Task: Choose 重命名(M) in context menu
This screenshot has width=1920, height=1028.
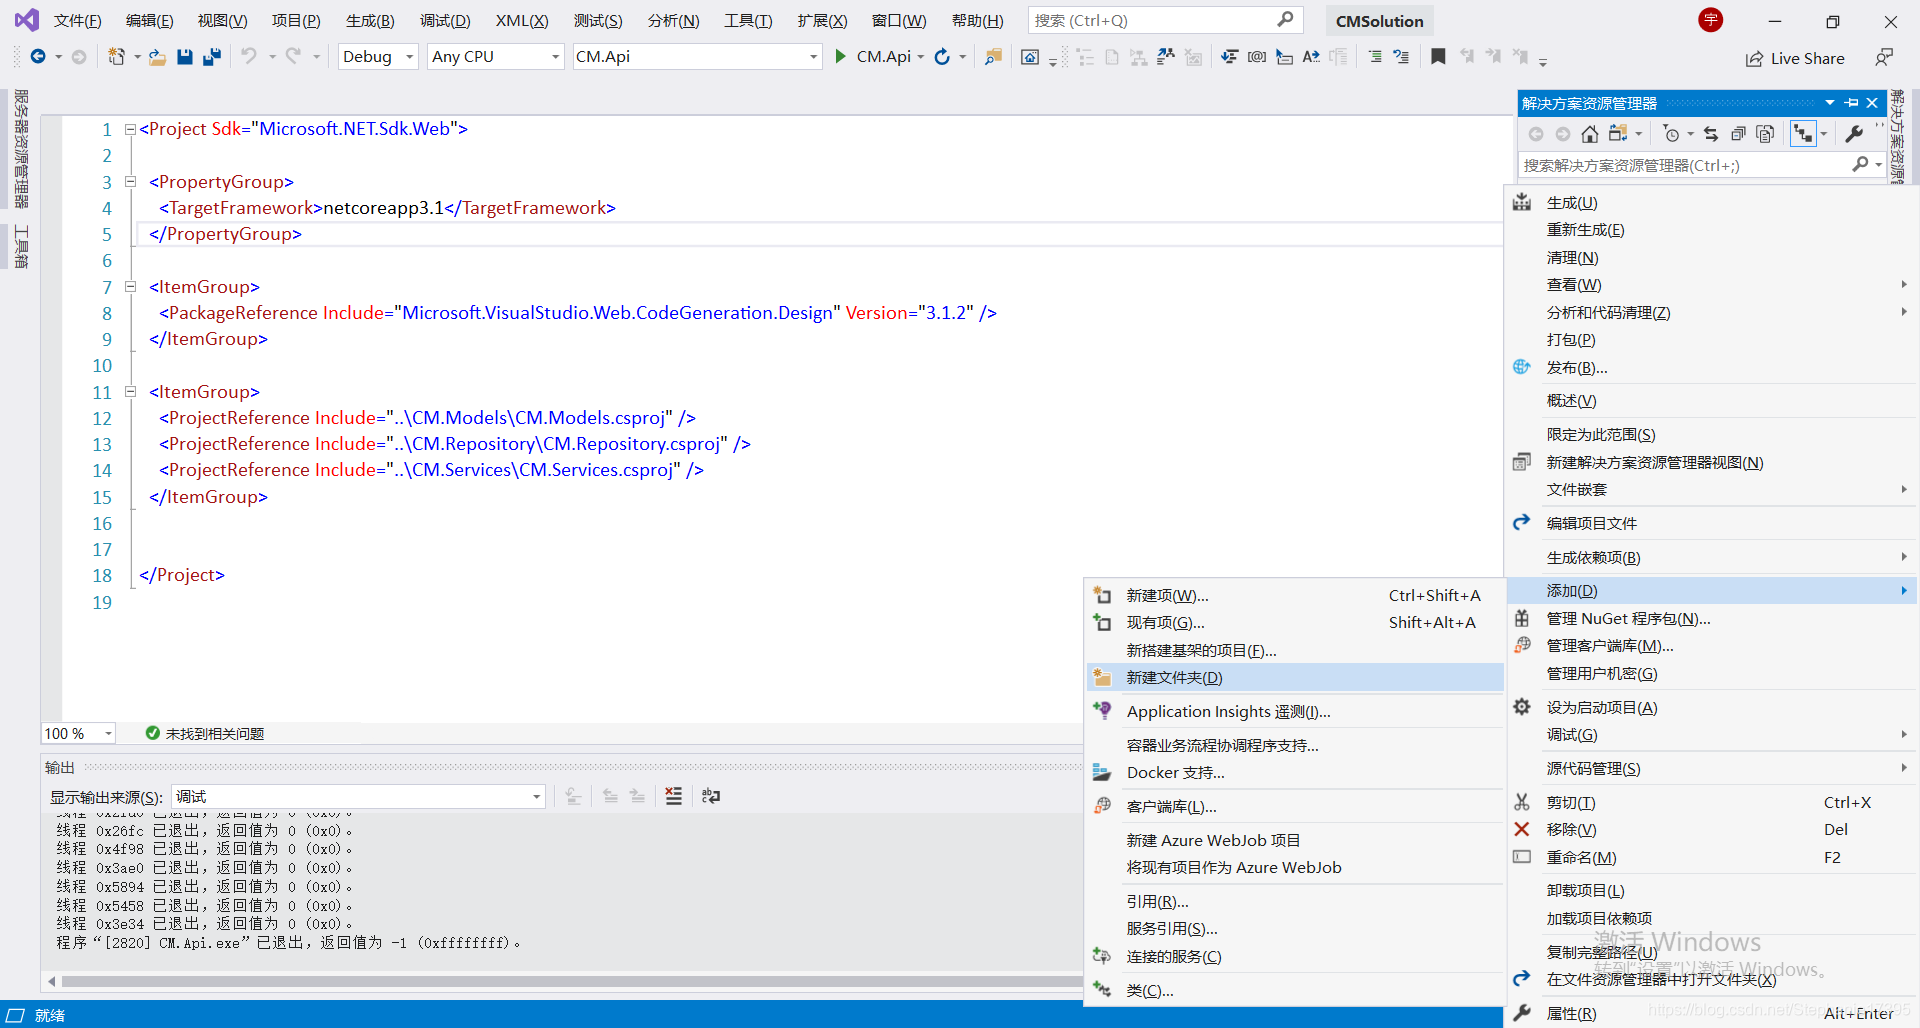Action: click(x=1712, y=858)
